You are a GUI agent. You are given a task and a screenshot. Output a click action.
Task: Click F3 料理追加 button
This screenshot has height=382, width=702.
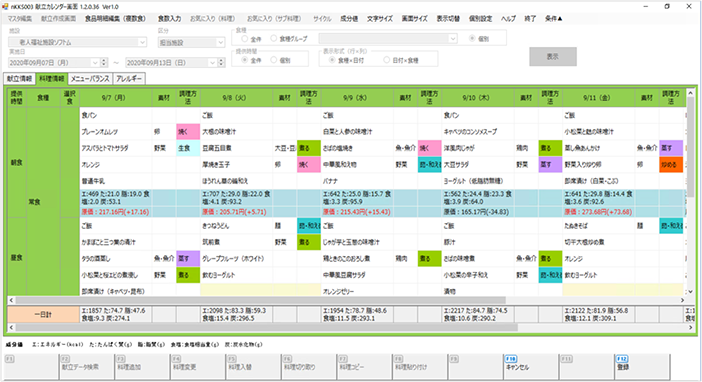click(x=141, y=367)
